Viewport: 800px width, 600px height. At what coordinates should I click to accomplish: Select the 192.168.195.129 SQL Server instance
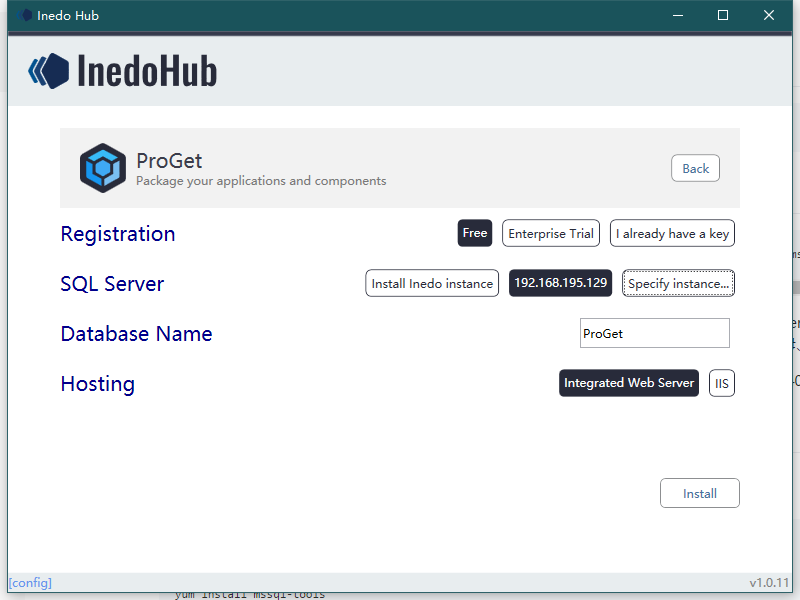[x=561, y=283]
